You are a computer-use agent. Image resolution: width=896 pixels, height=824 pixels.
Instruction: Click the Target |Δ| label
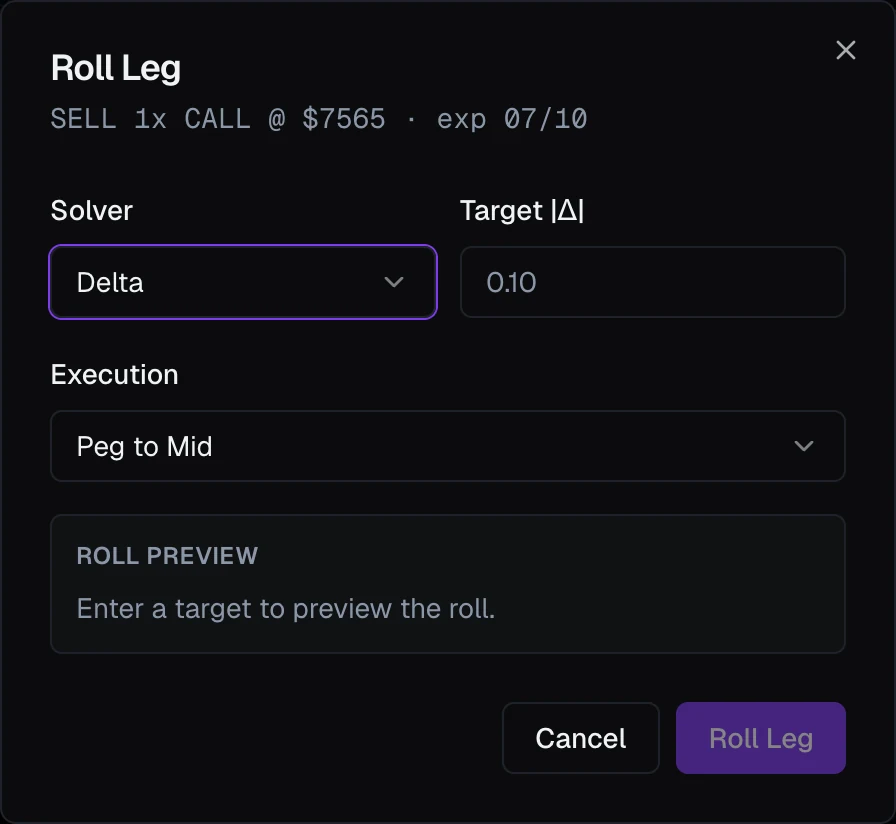click(x=522, y=210)
